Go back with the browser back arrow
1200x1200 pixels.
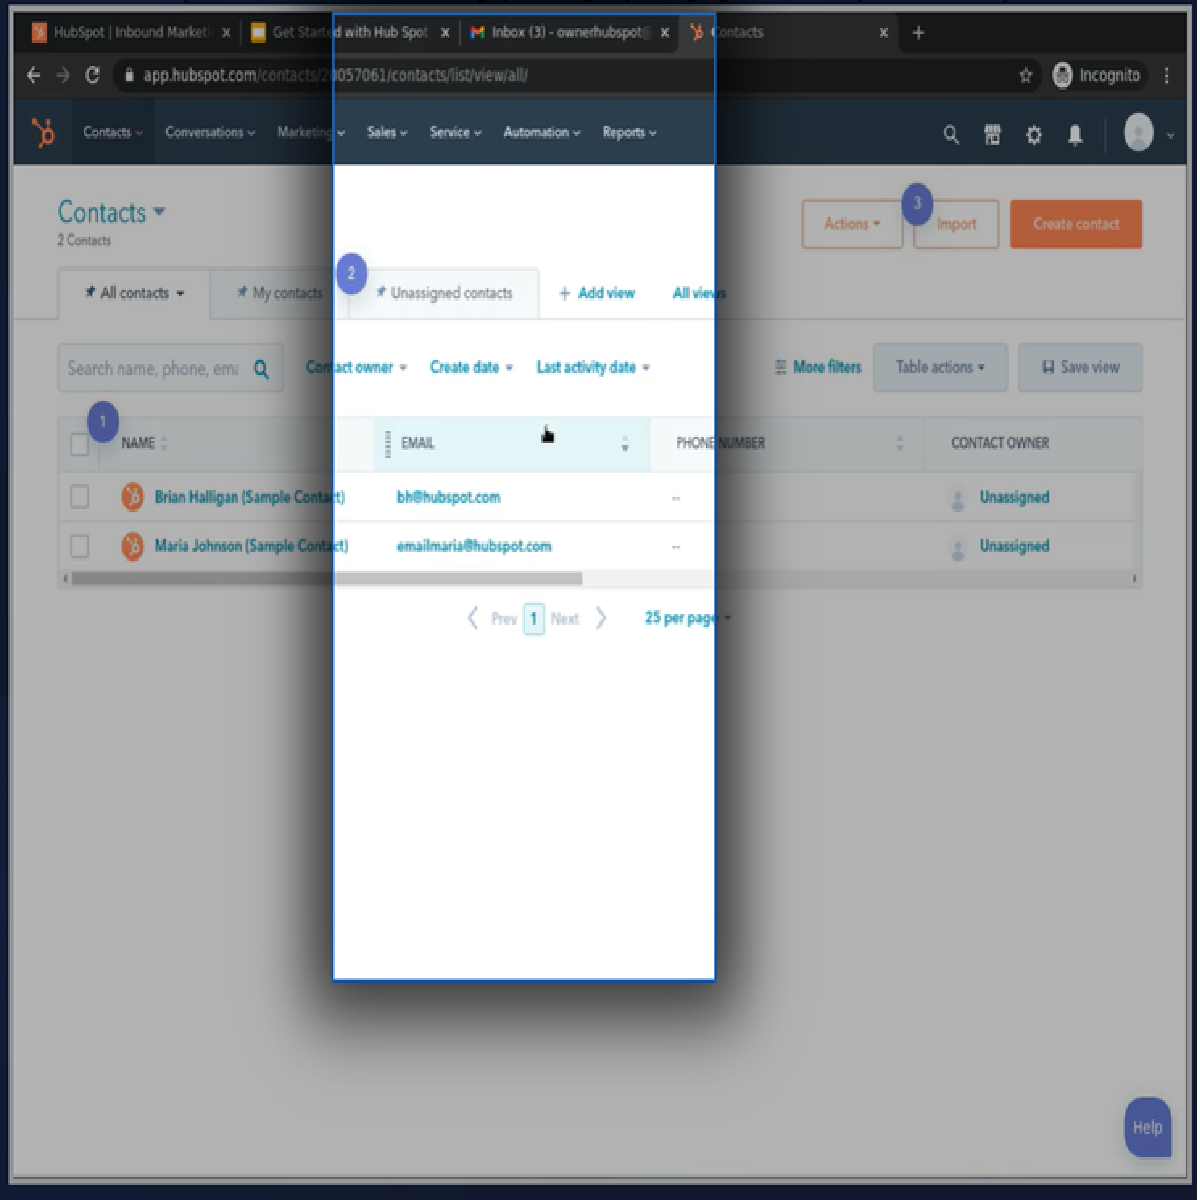[33, 75]
